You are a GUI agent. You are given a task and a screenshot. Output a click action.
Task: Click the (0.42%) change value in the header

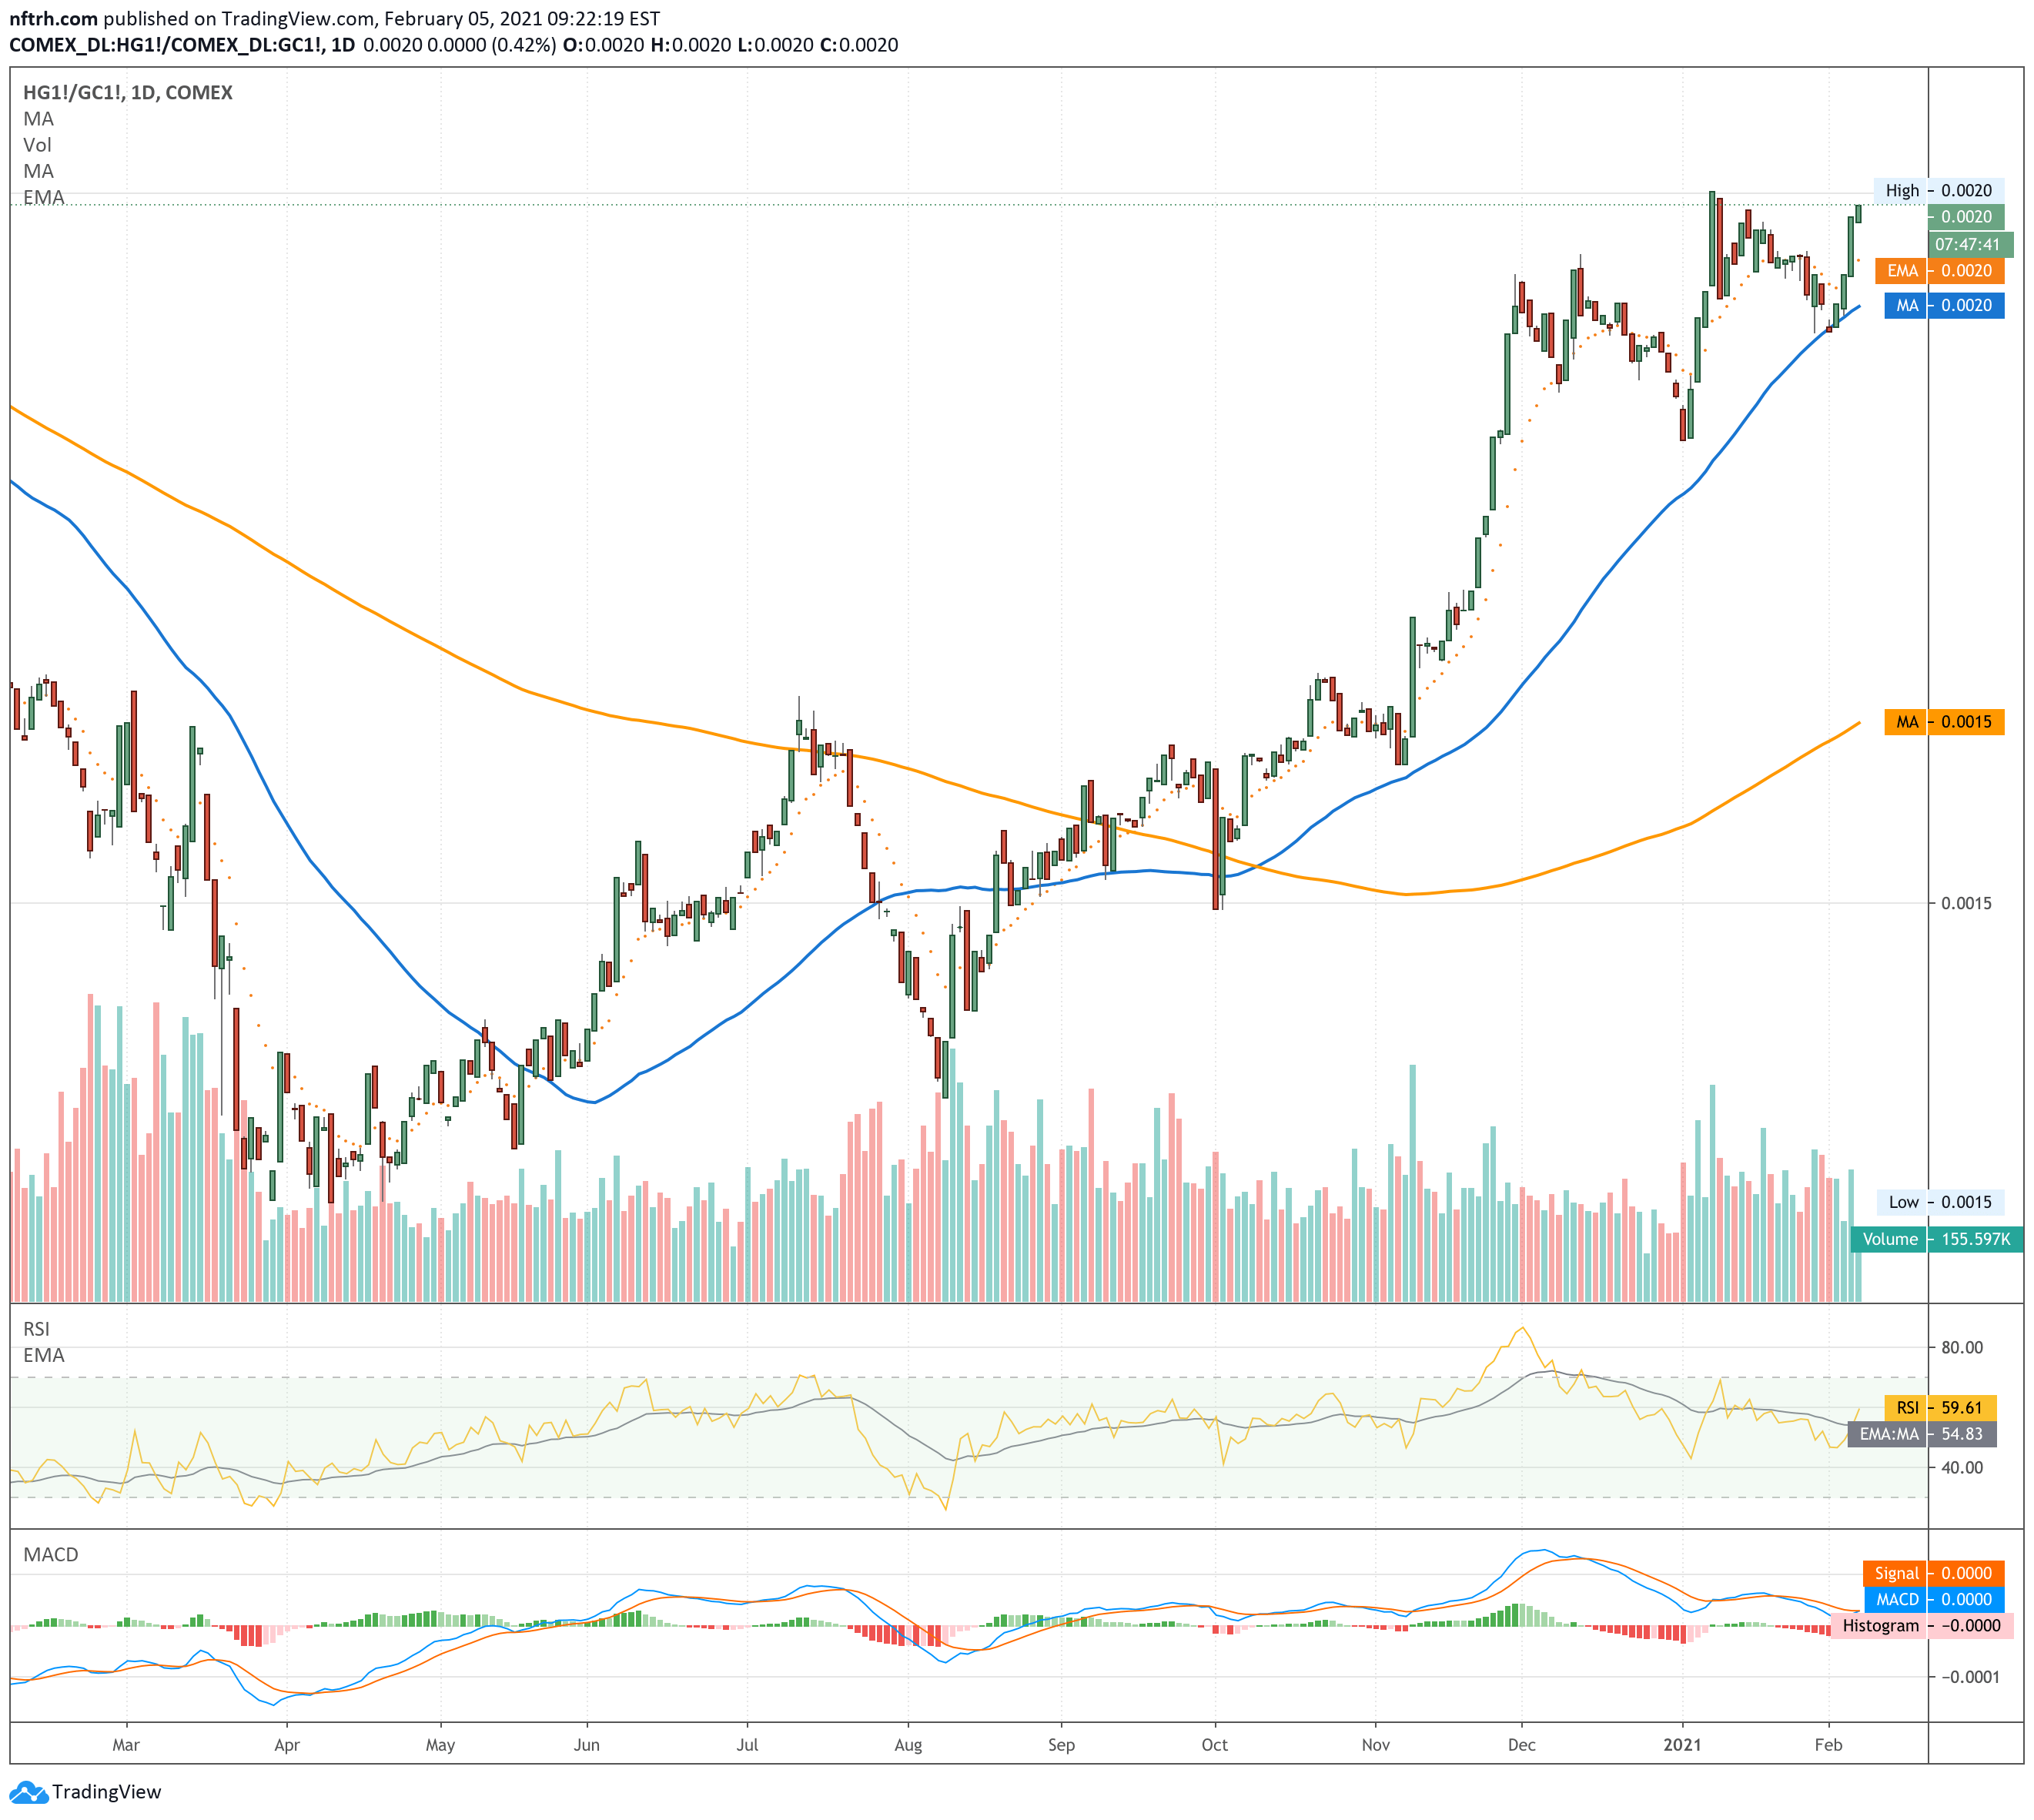point(523,45)
